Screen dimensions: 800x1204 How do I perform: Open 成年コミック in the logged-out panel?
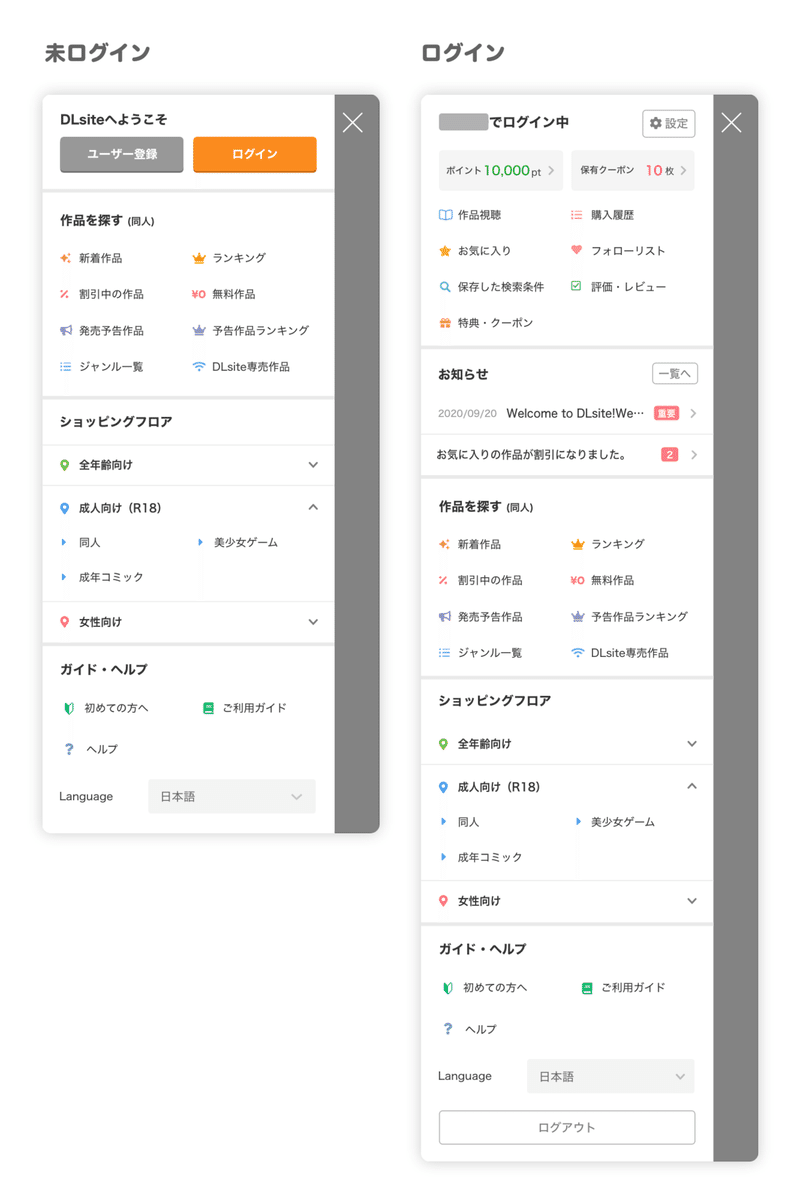[x=111, y=577]
